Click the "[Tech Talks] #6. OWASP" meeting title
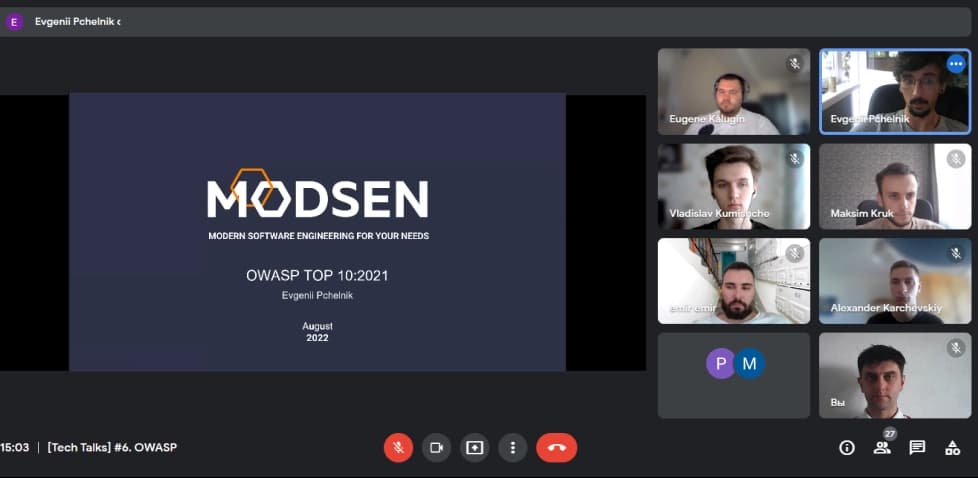 [x=112, y=447]
